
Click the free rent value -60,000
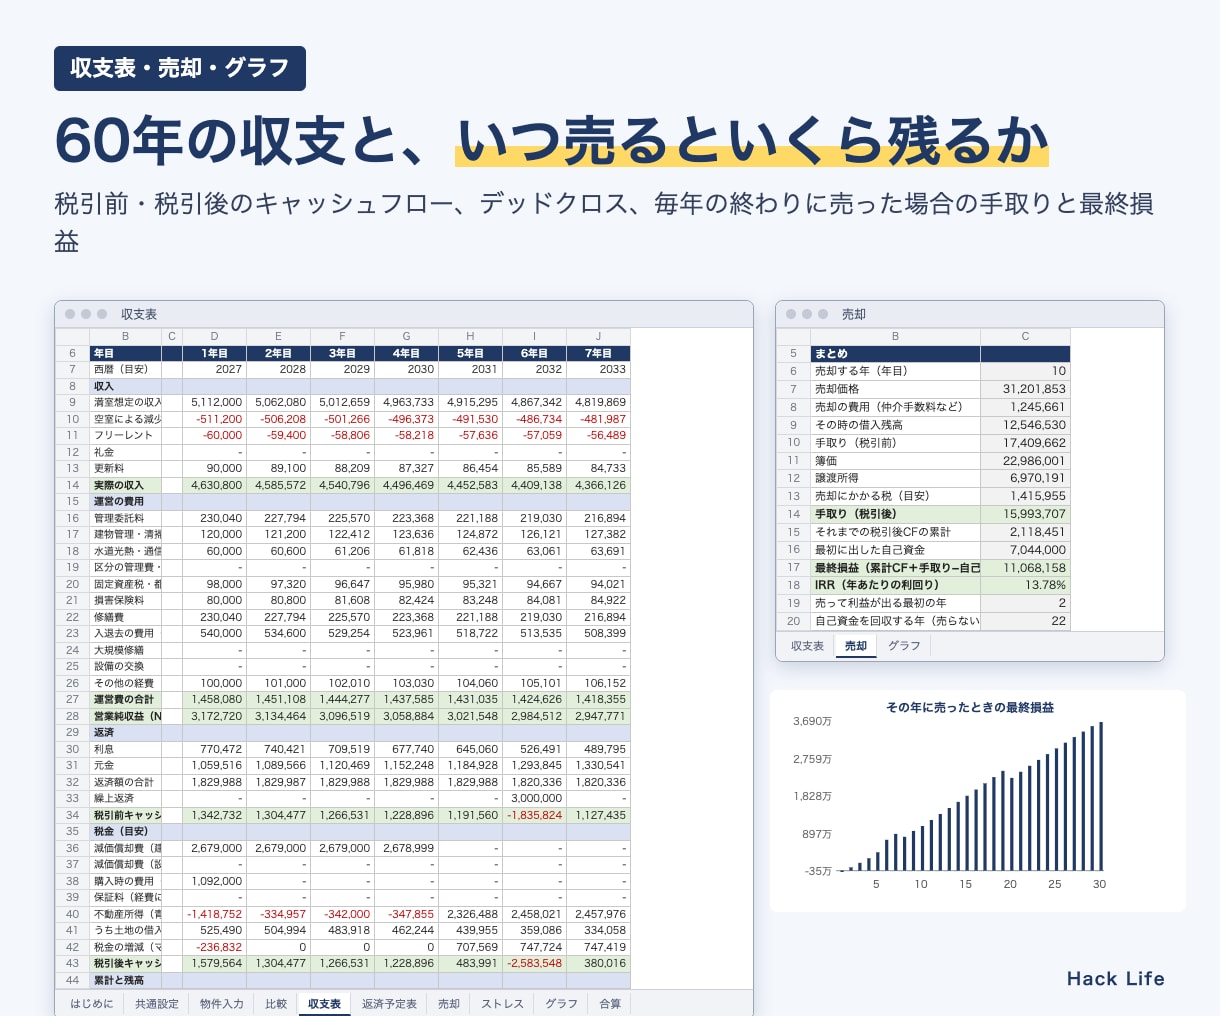(x=214, y=435)
